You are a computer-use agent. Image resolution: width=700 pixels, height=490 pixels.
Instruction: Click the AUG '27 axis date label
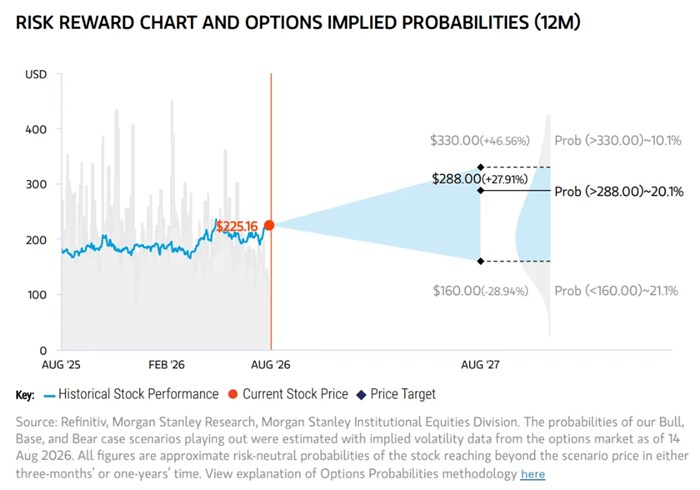480,365
